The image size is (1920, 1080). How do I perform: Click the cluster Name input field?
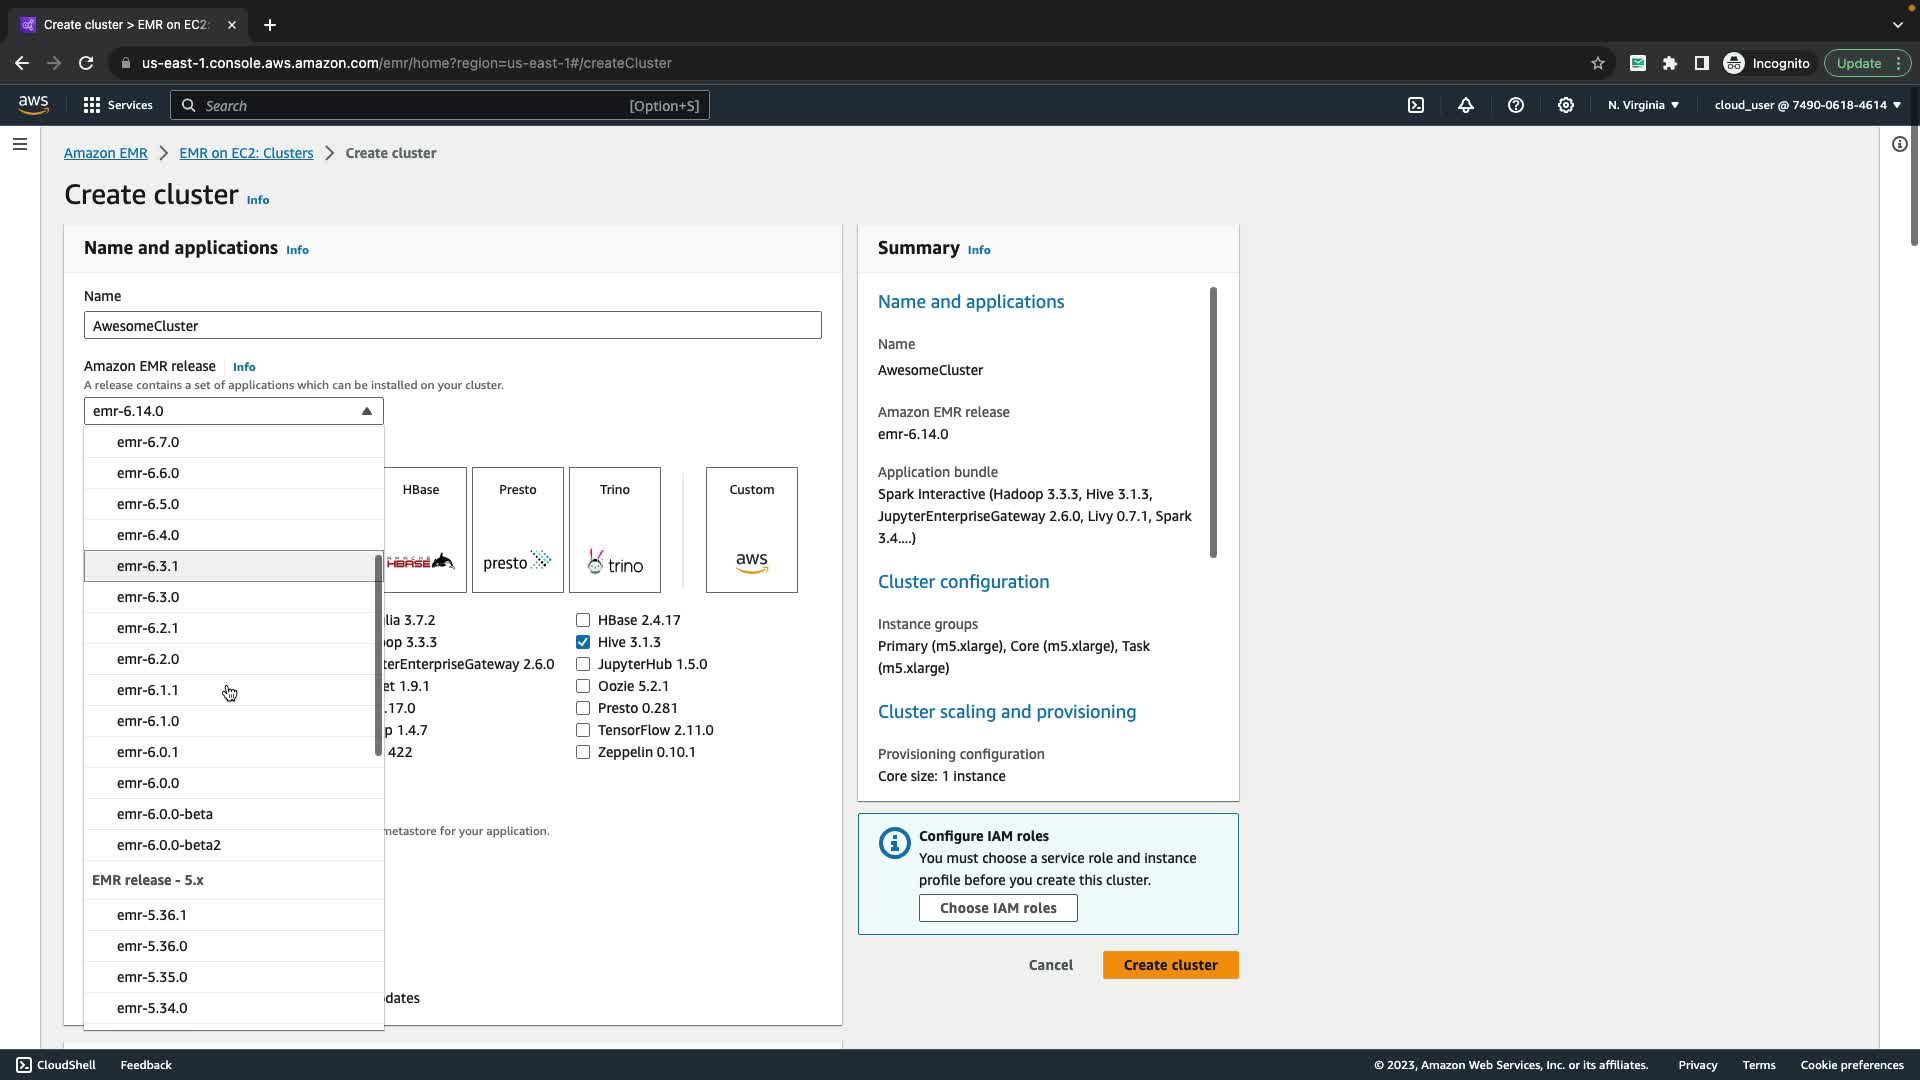pos(452,326)
